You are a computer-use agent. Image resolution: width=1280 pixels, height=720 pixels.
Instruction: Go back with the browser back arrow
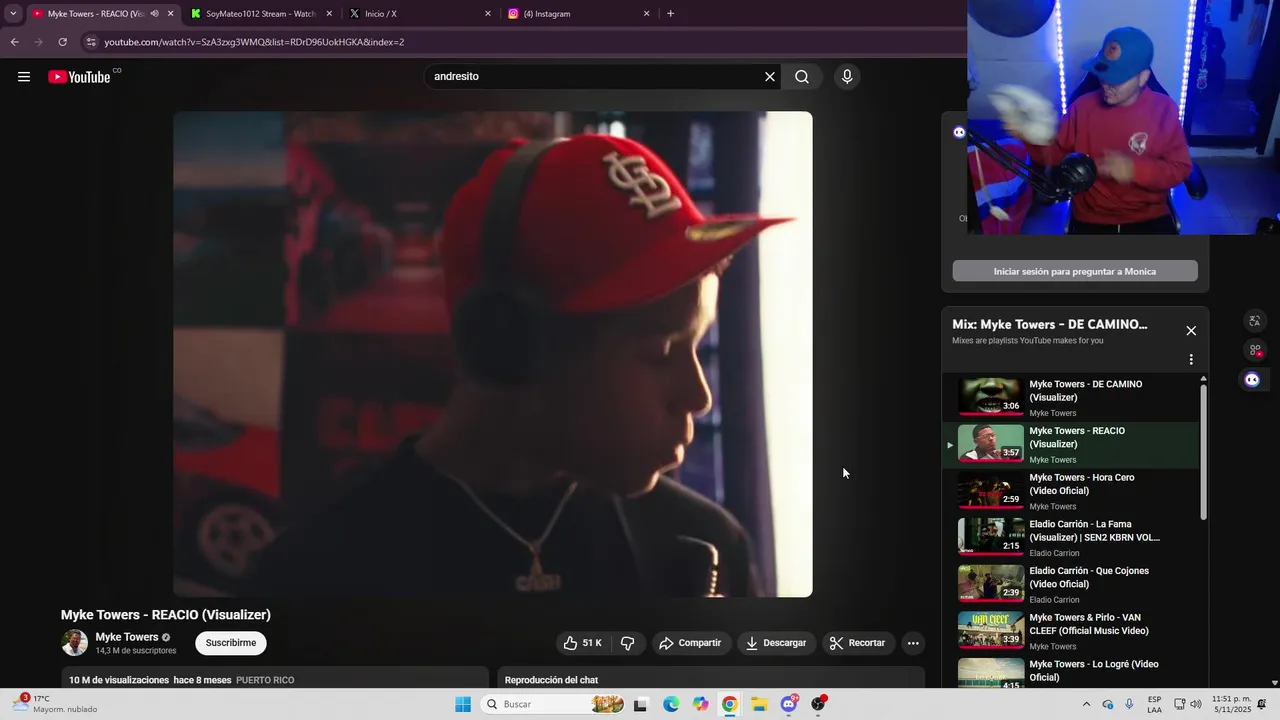[x=14, y=42]
